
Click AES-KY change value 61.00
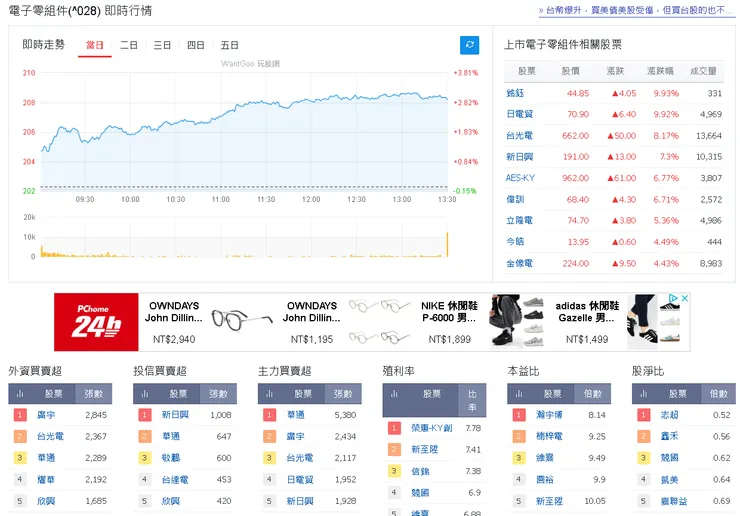622,178
